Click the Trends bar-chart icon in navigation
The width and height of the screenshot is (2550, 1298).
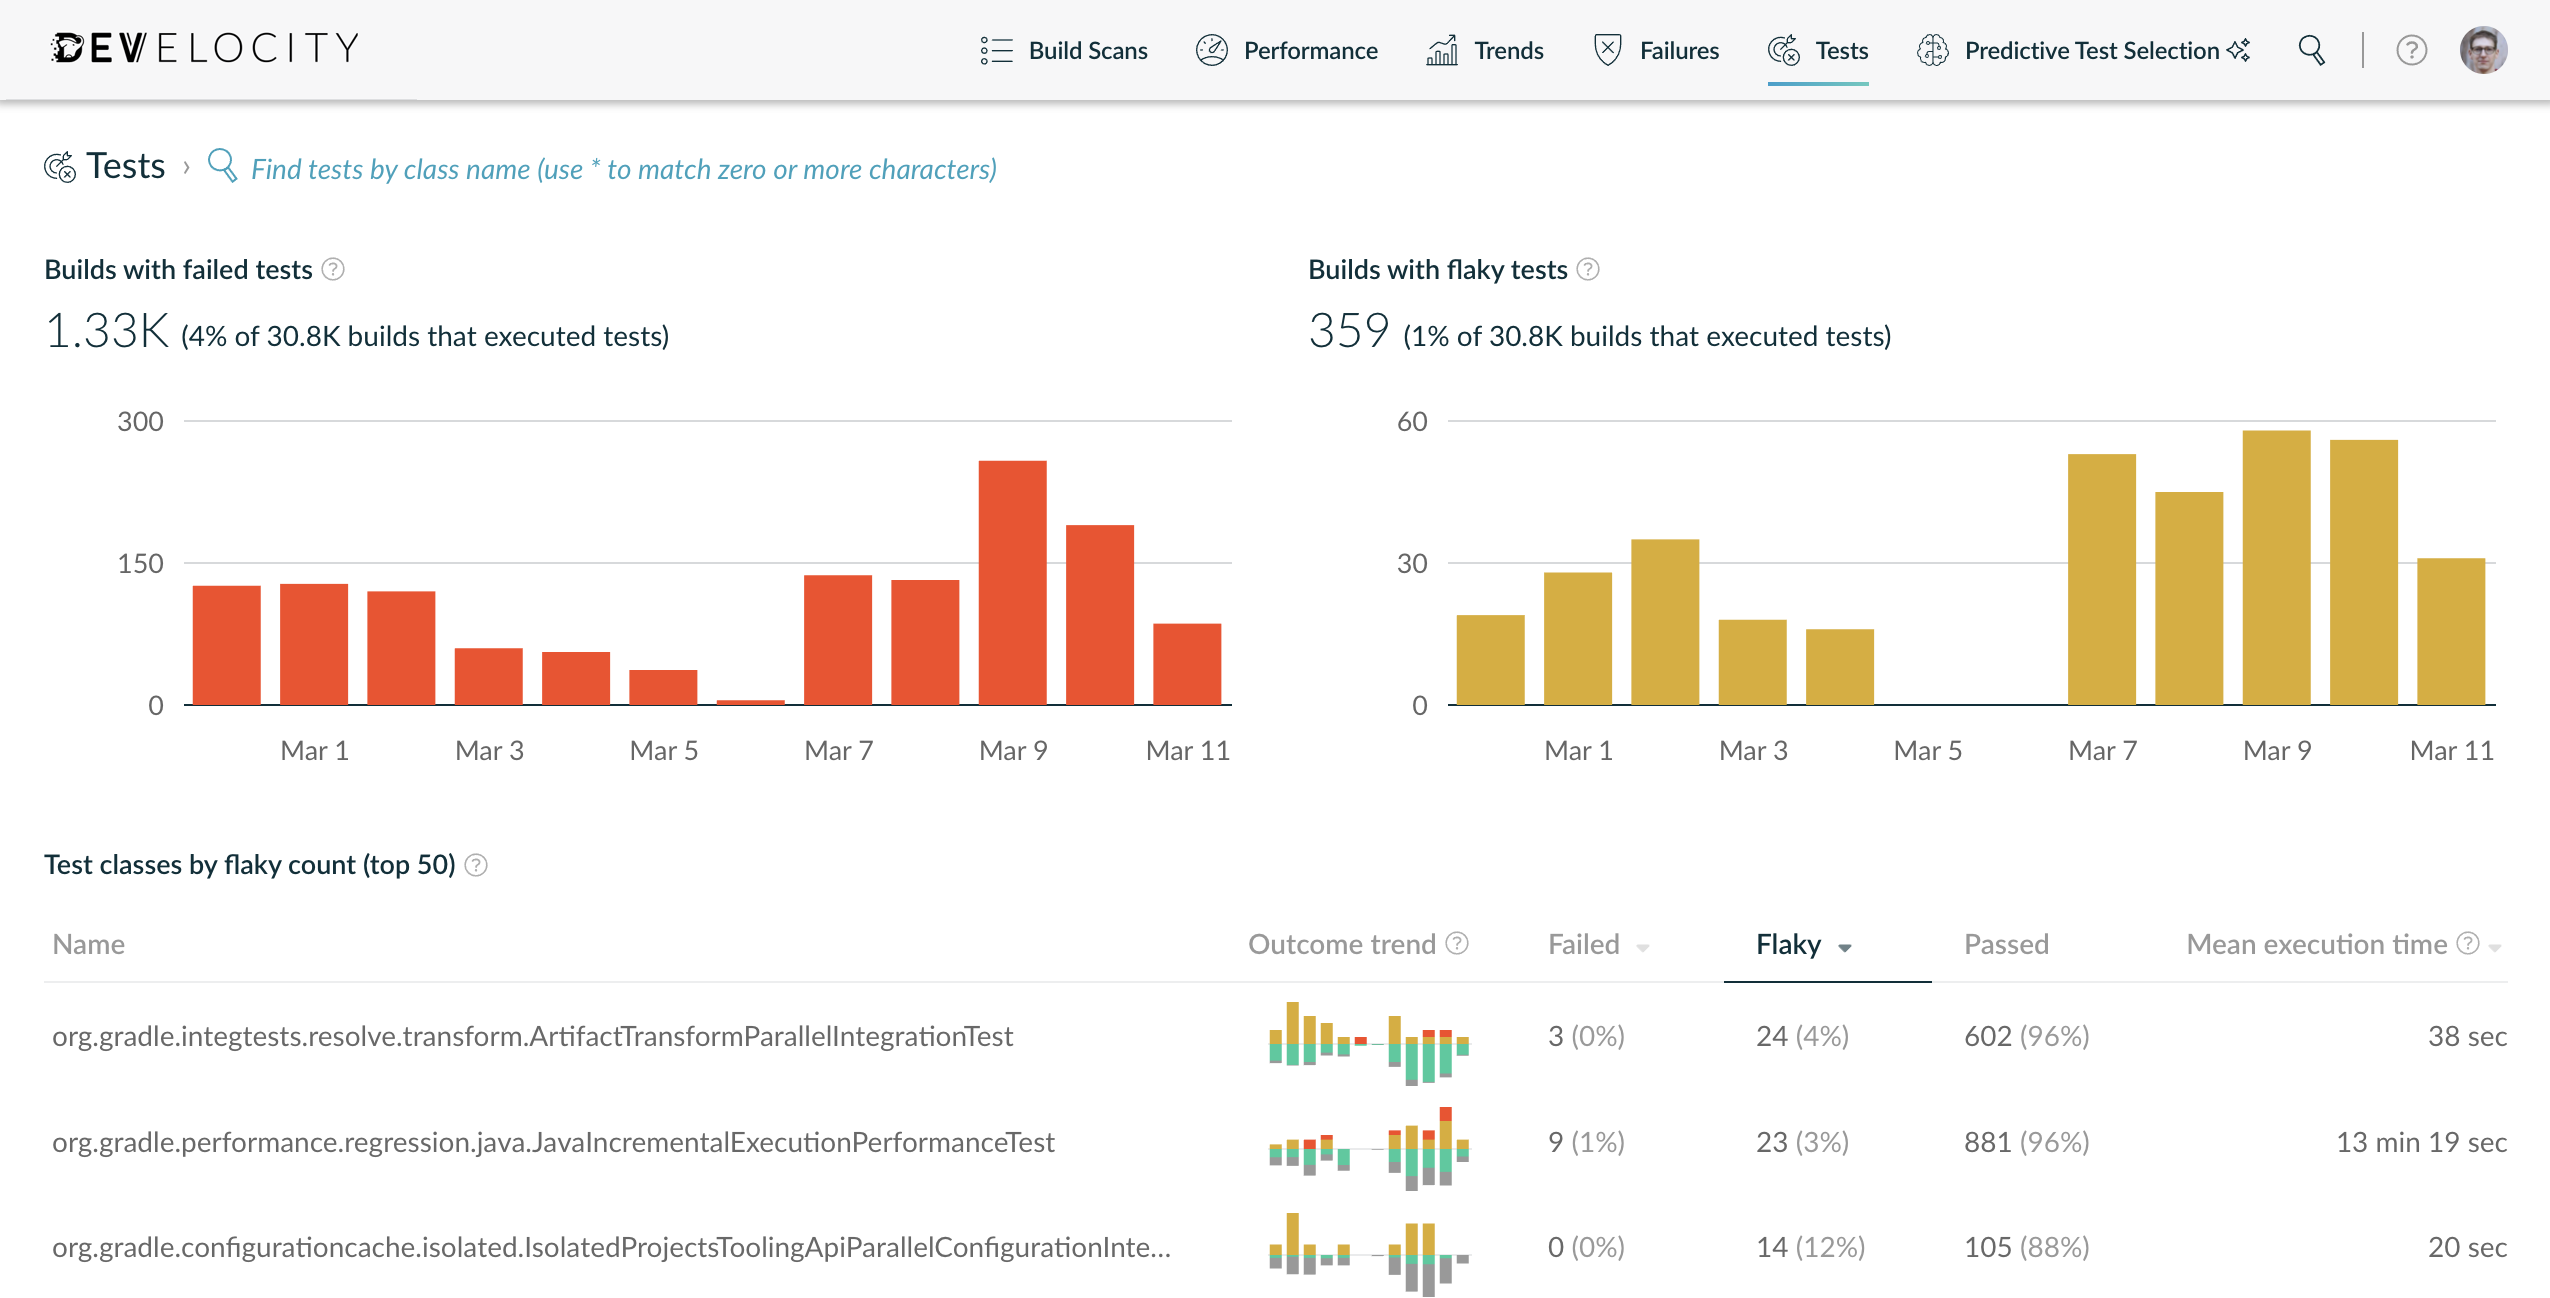point(1440,50)
